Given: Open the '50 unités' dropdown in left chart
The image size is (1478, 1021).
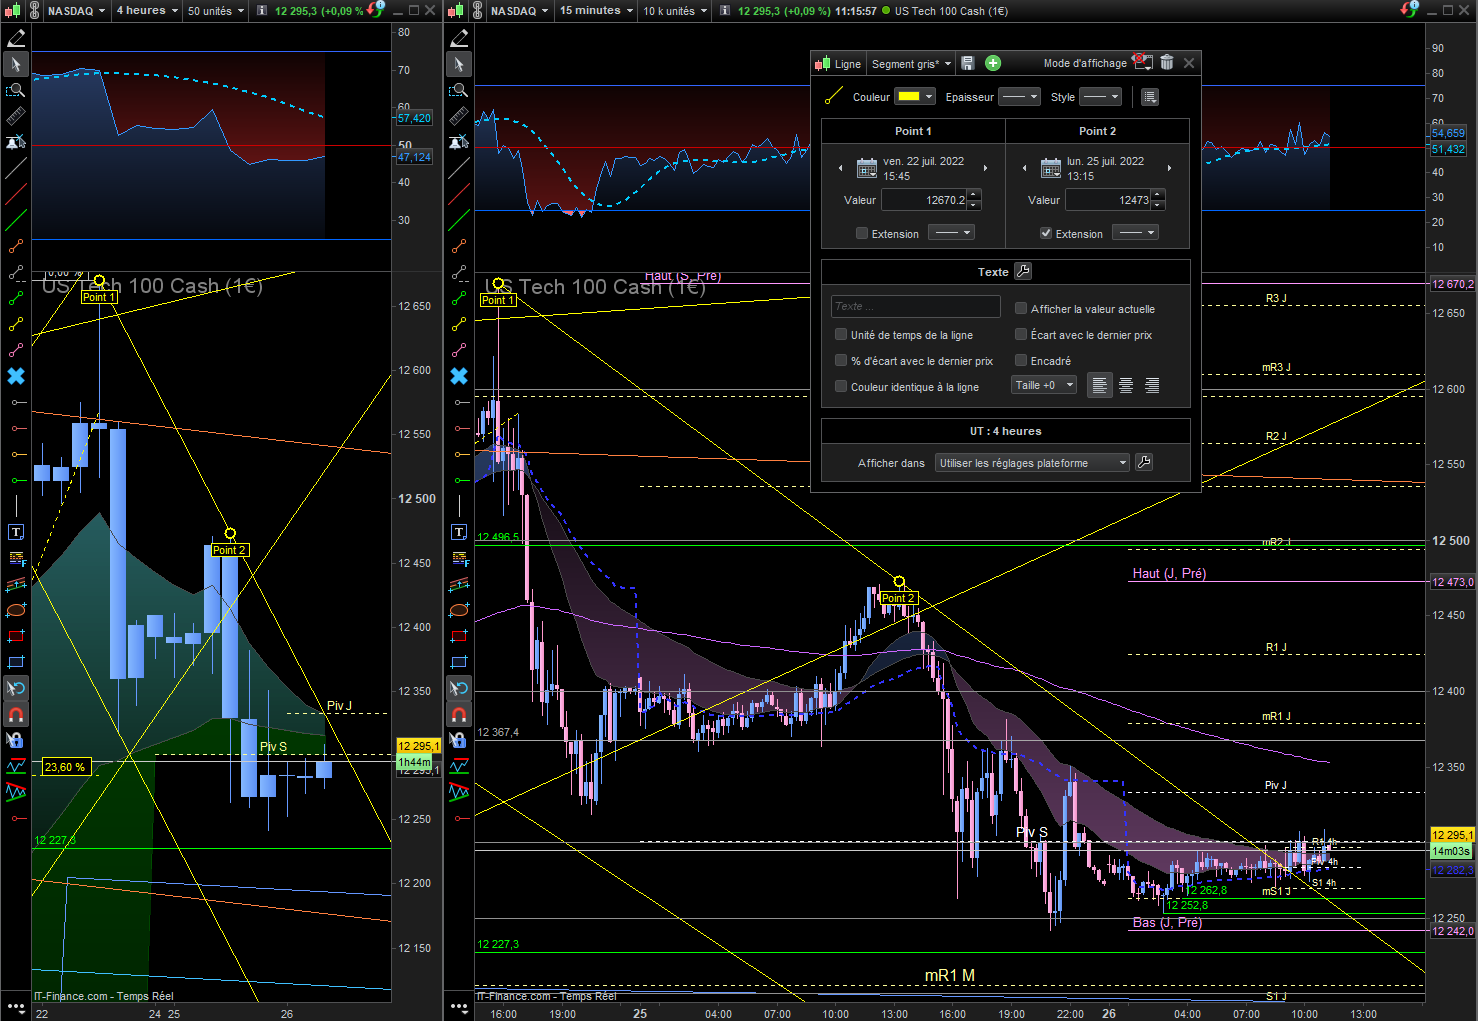Looking at the screenshot, I should click(x=216, y=10).
